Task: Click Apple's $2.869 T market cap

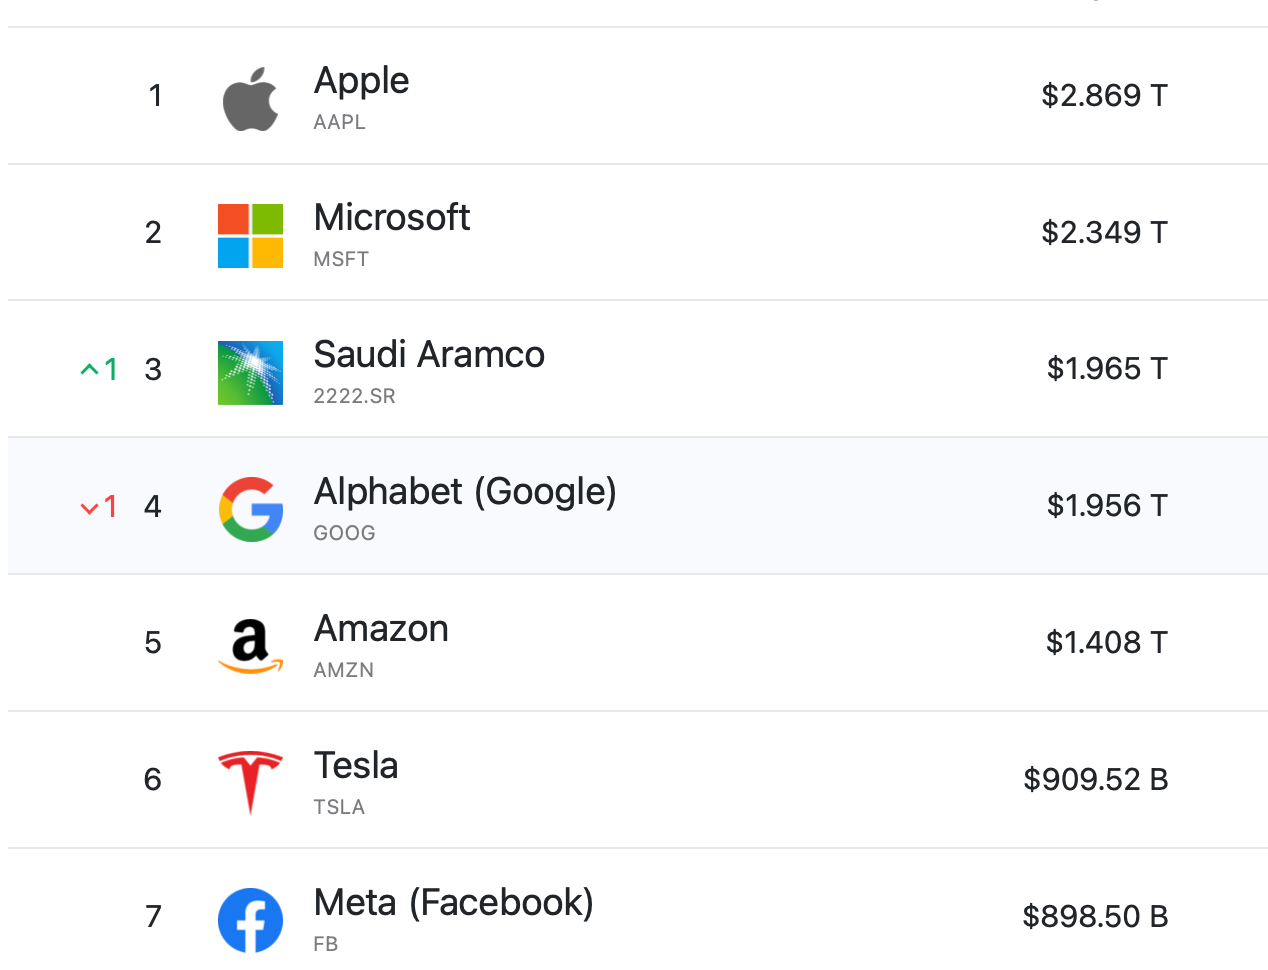Action: coord(1104,95)
